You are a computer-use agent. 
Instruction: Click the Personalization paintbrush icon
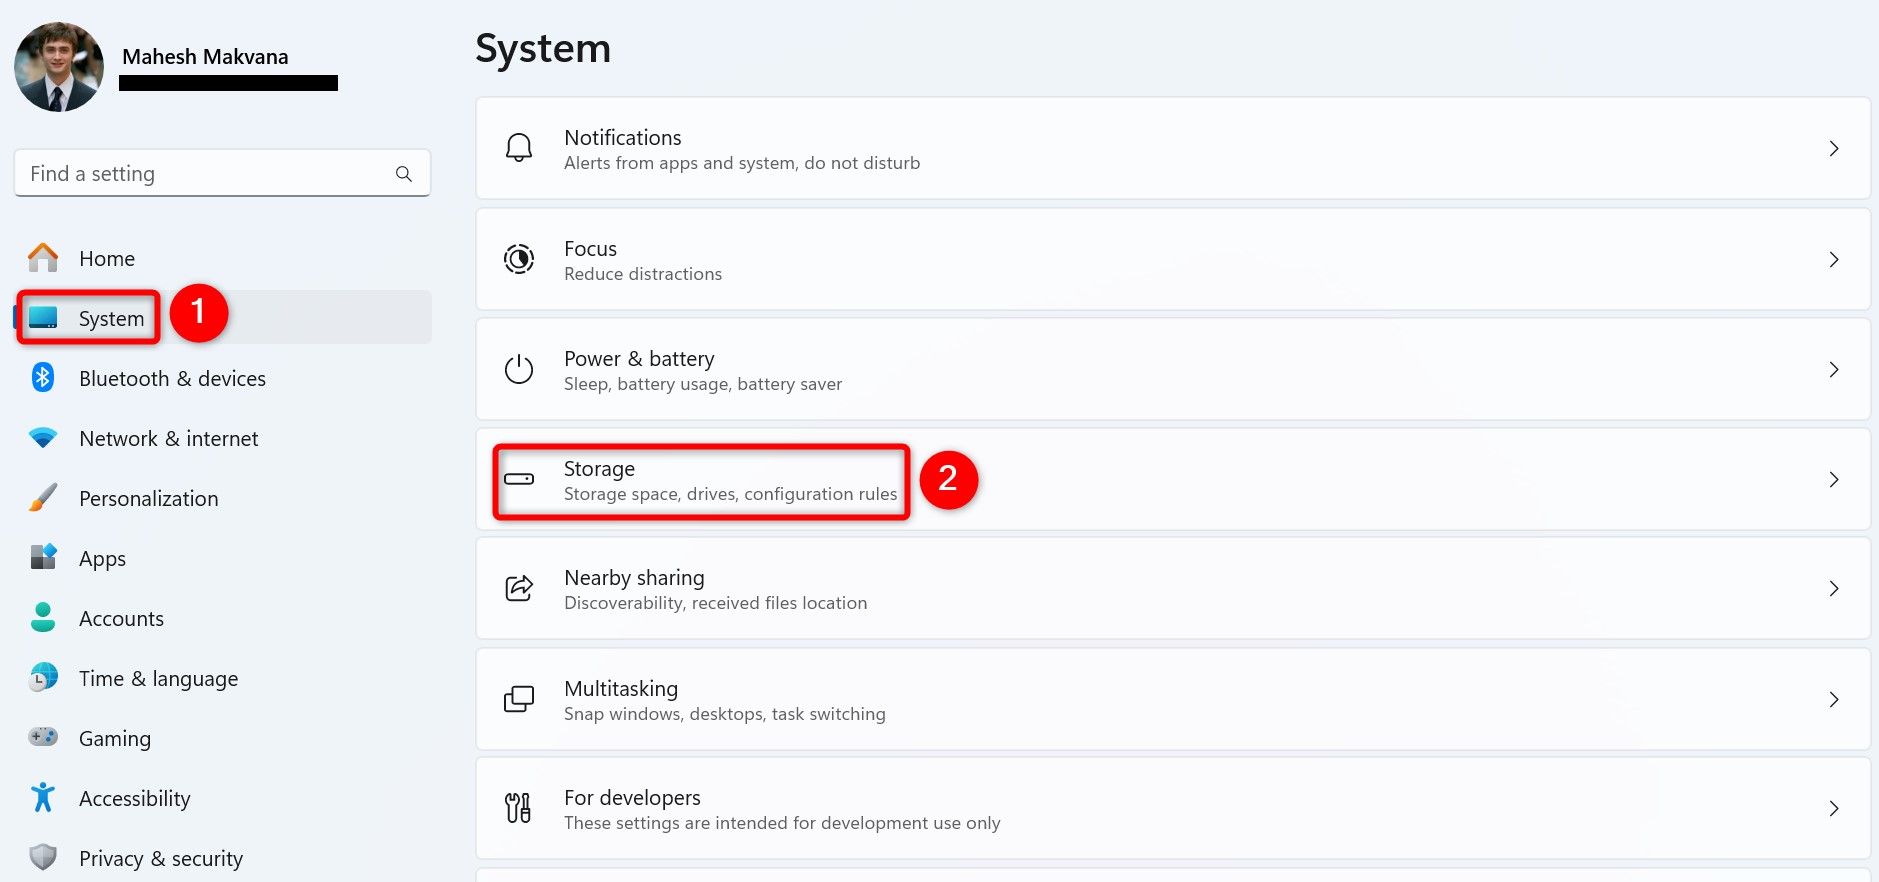43,498
